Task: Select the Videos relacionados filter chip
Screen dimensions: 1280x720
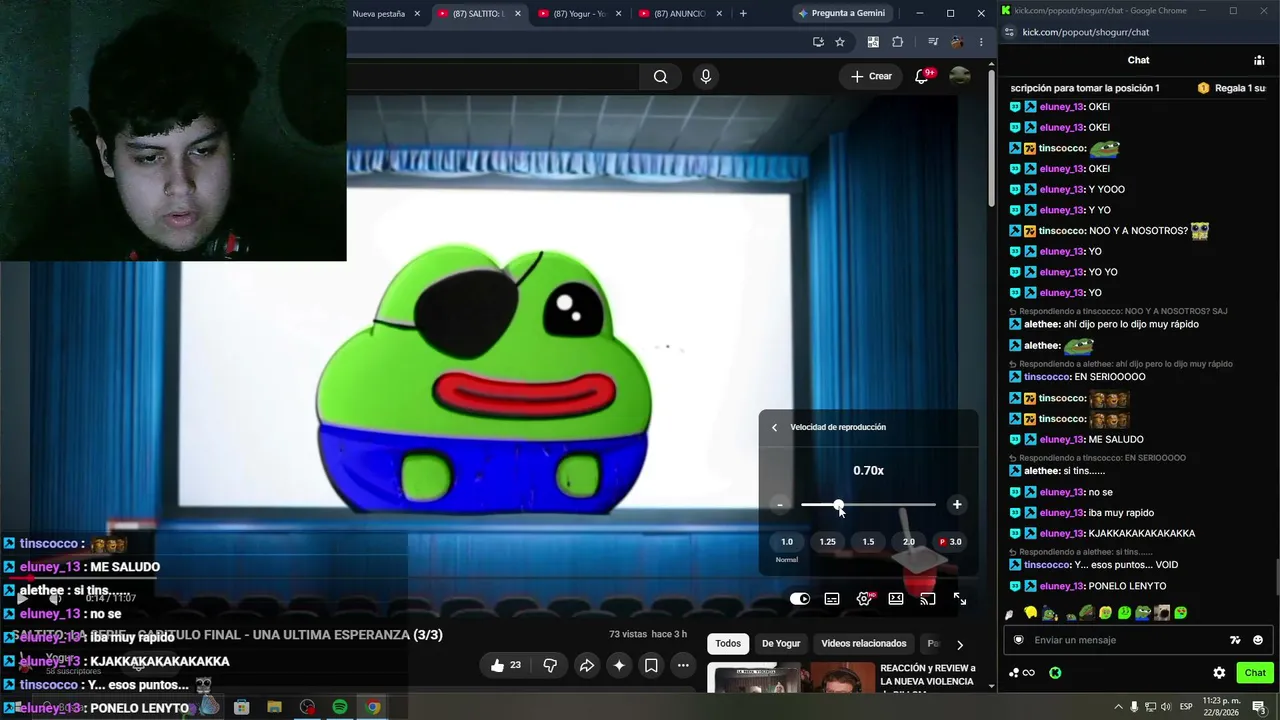Action: (864, 644)
